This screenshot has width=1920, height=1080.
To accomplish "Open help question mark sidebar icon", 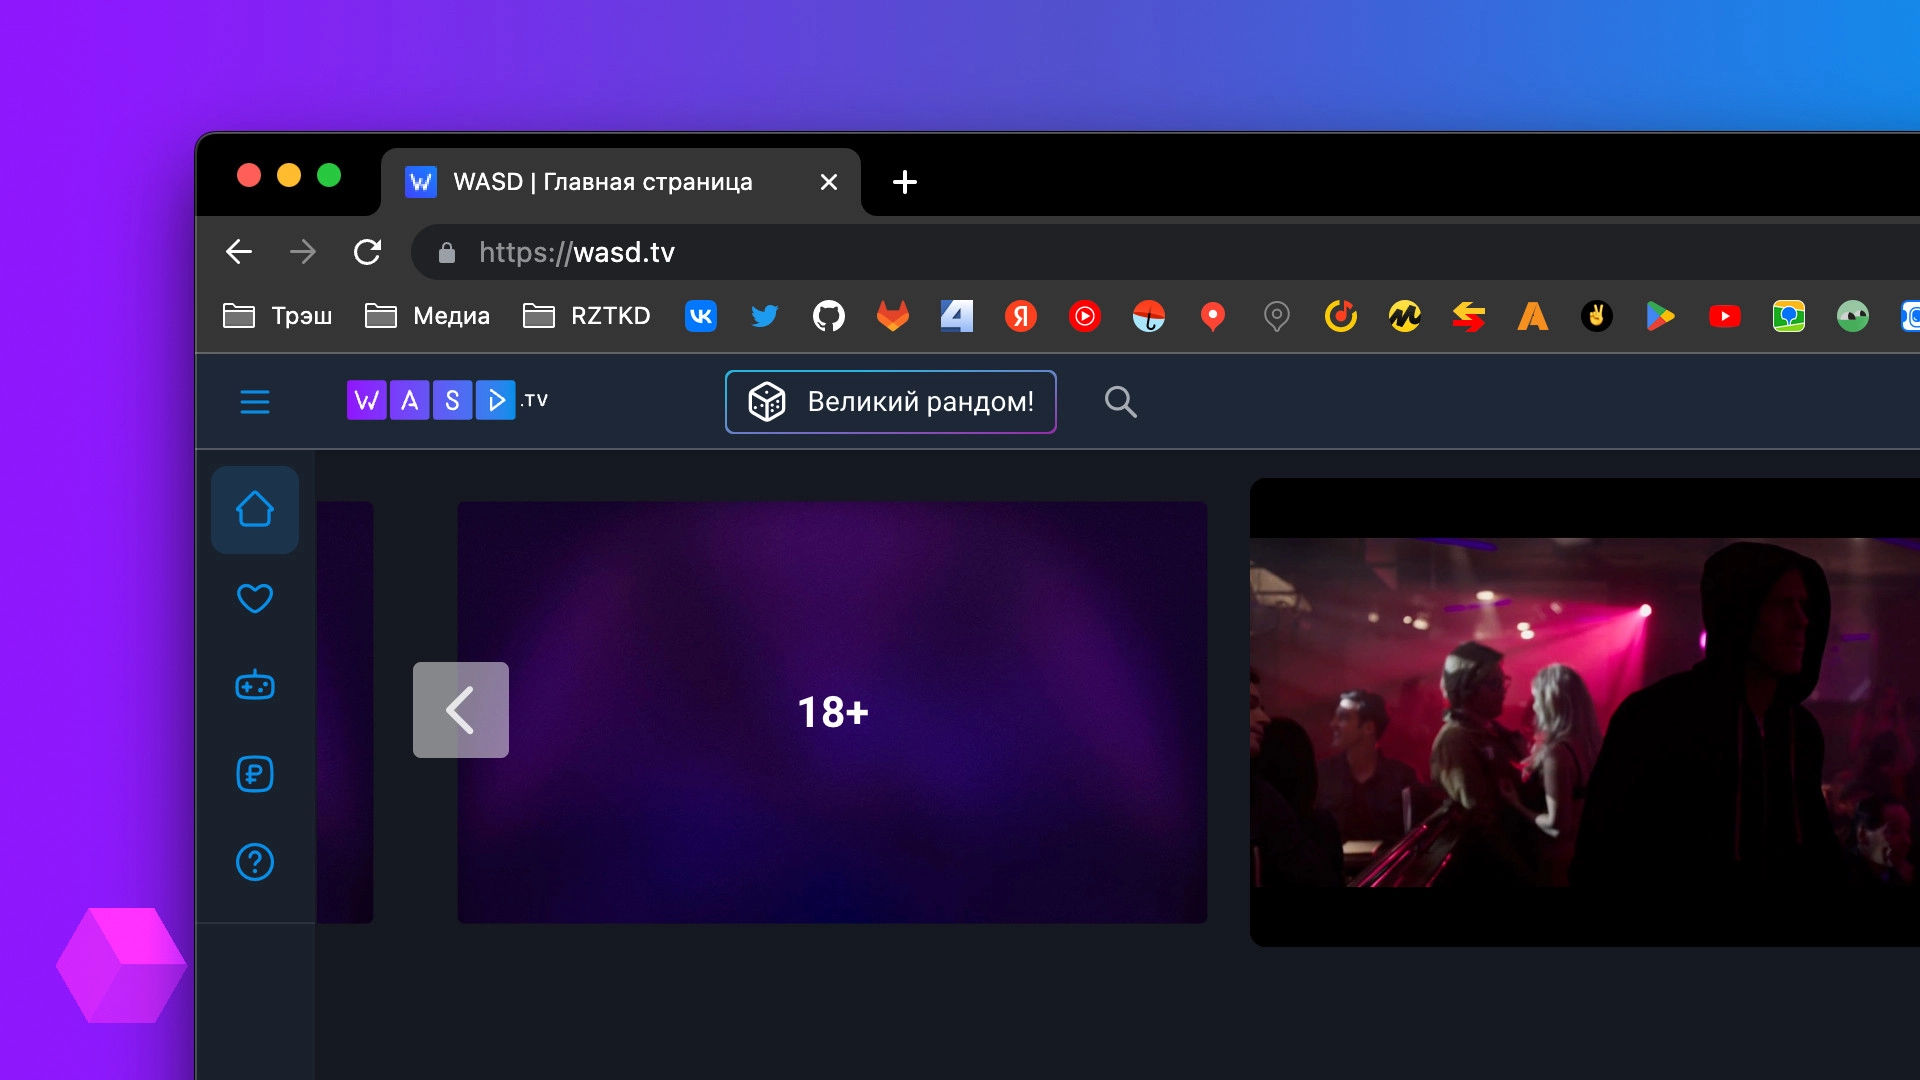I will click(255, 862).
